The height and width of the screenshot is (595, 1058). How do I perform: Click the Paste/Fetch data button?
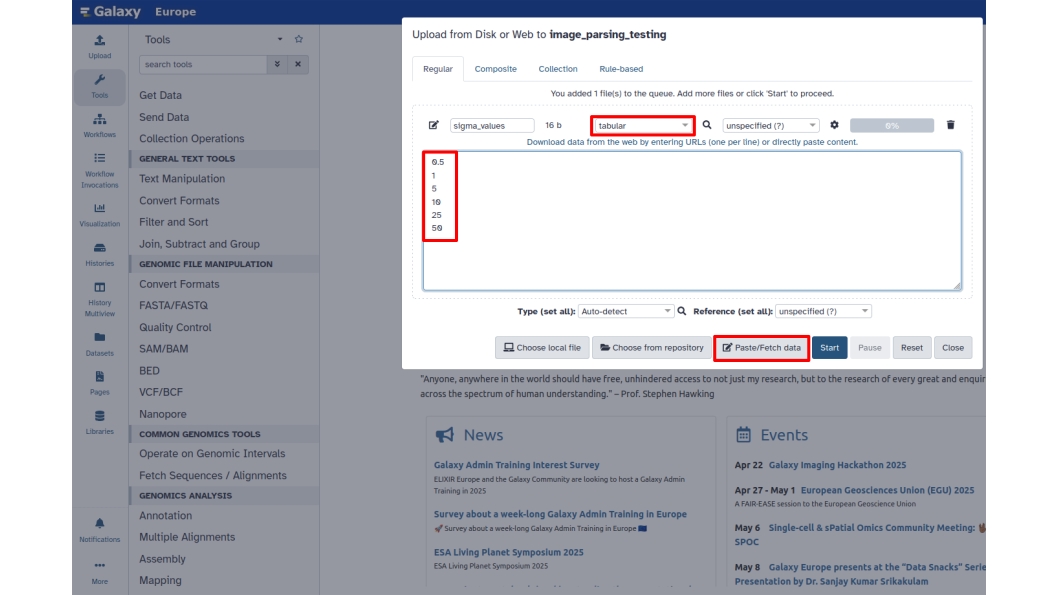[x=761, y=347]
